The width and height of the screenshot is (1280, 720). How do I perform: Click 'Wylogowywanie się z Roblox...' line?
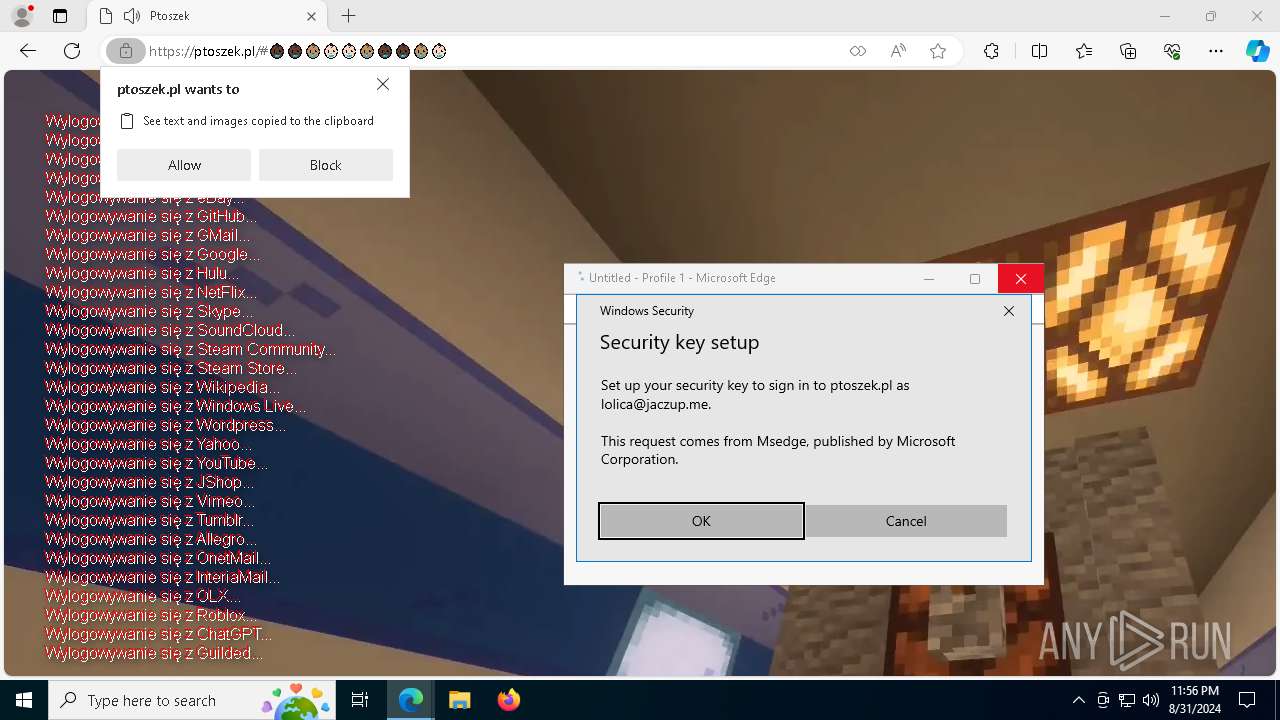pyautogui.click(x=151, y=615)
